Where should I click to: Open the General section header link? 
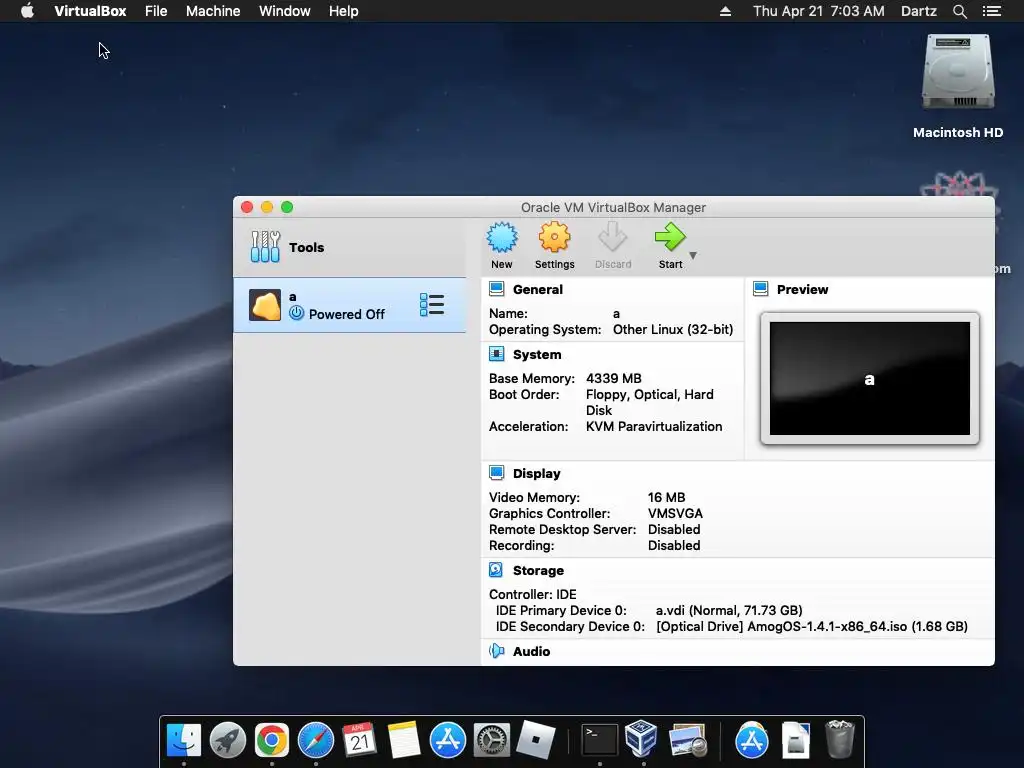pyautogui.click(x=537, y=289)
